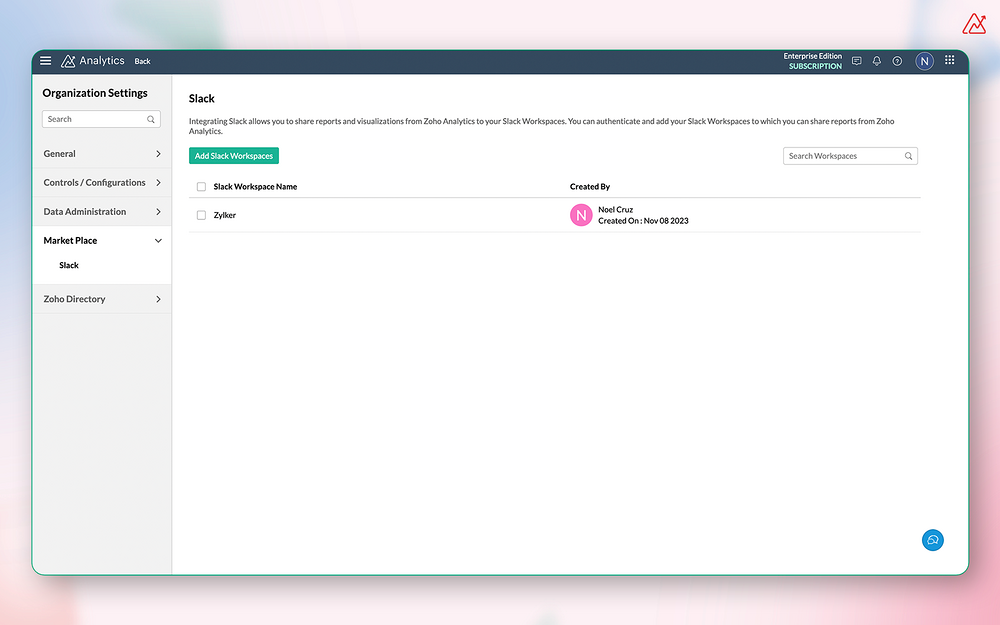Collapse the Market Place section
1000x625 pixels.
(102, 240)
